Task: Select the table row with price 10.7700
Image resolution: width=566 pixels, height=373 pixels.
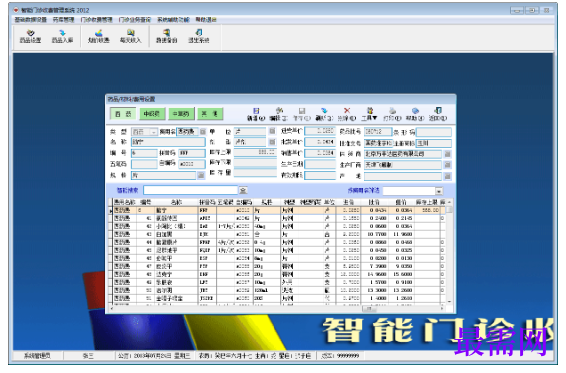Action: [x=278, y=234]
